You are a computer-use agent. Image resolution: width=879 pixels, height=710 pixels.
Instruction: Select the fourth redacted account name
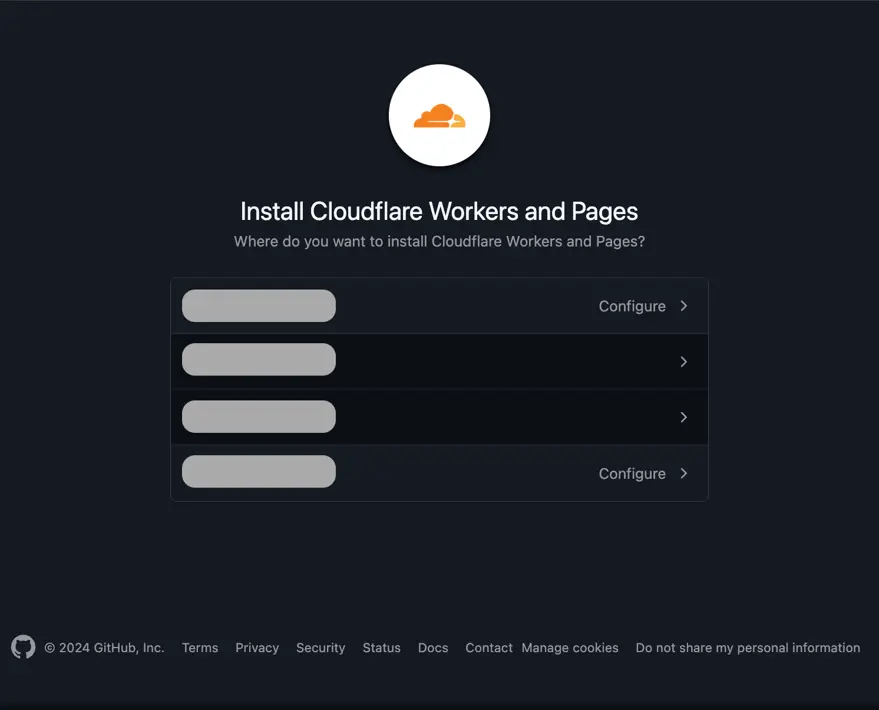(x=259, y=471)
